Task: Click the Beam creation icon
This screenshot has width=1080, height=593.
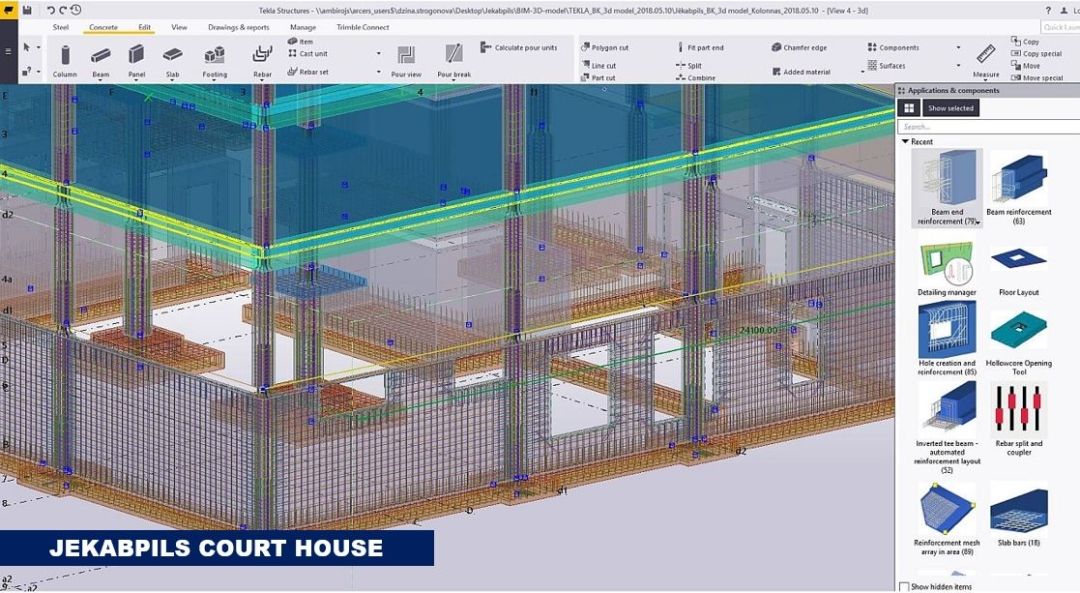Action: pyautogui.click(x=101, y=58)
